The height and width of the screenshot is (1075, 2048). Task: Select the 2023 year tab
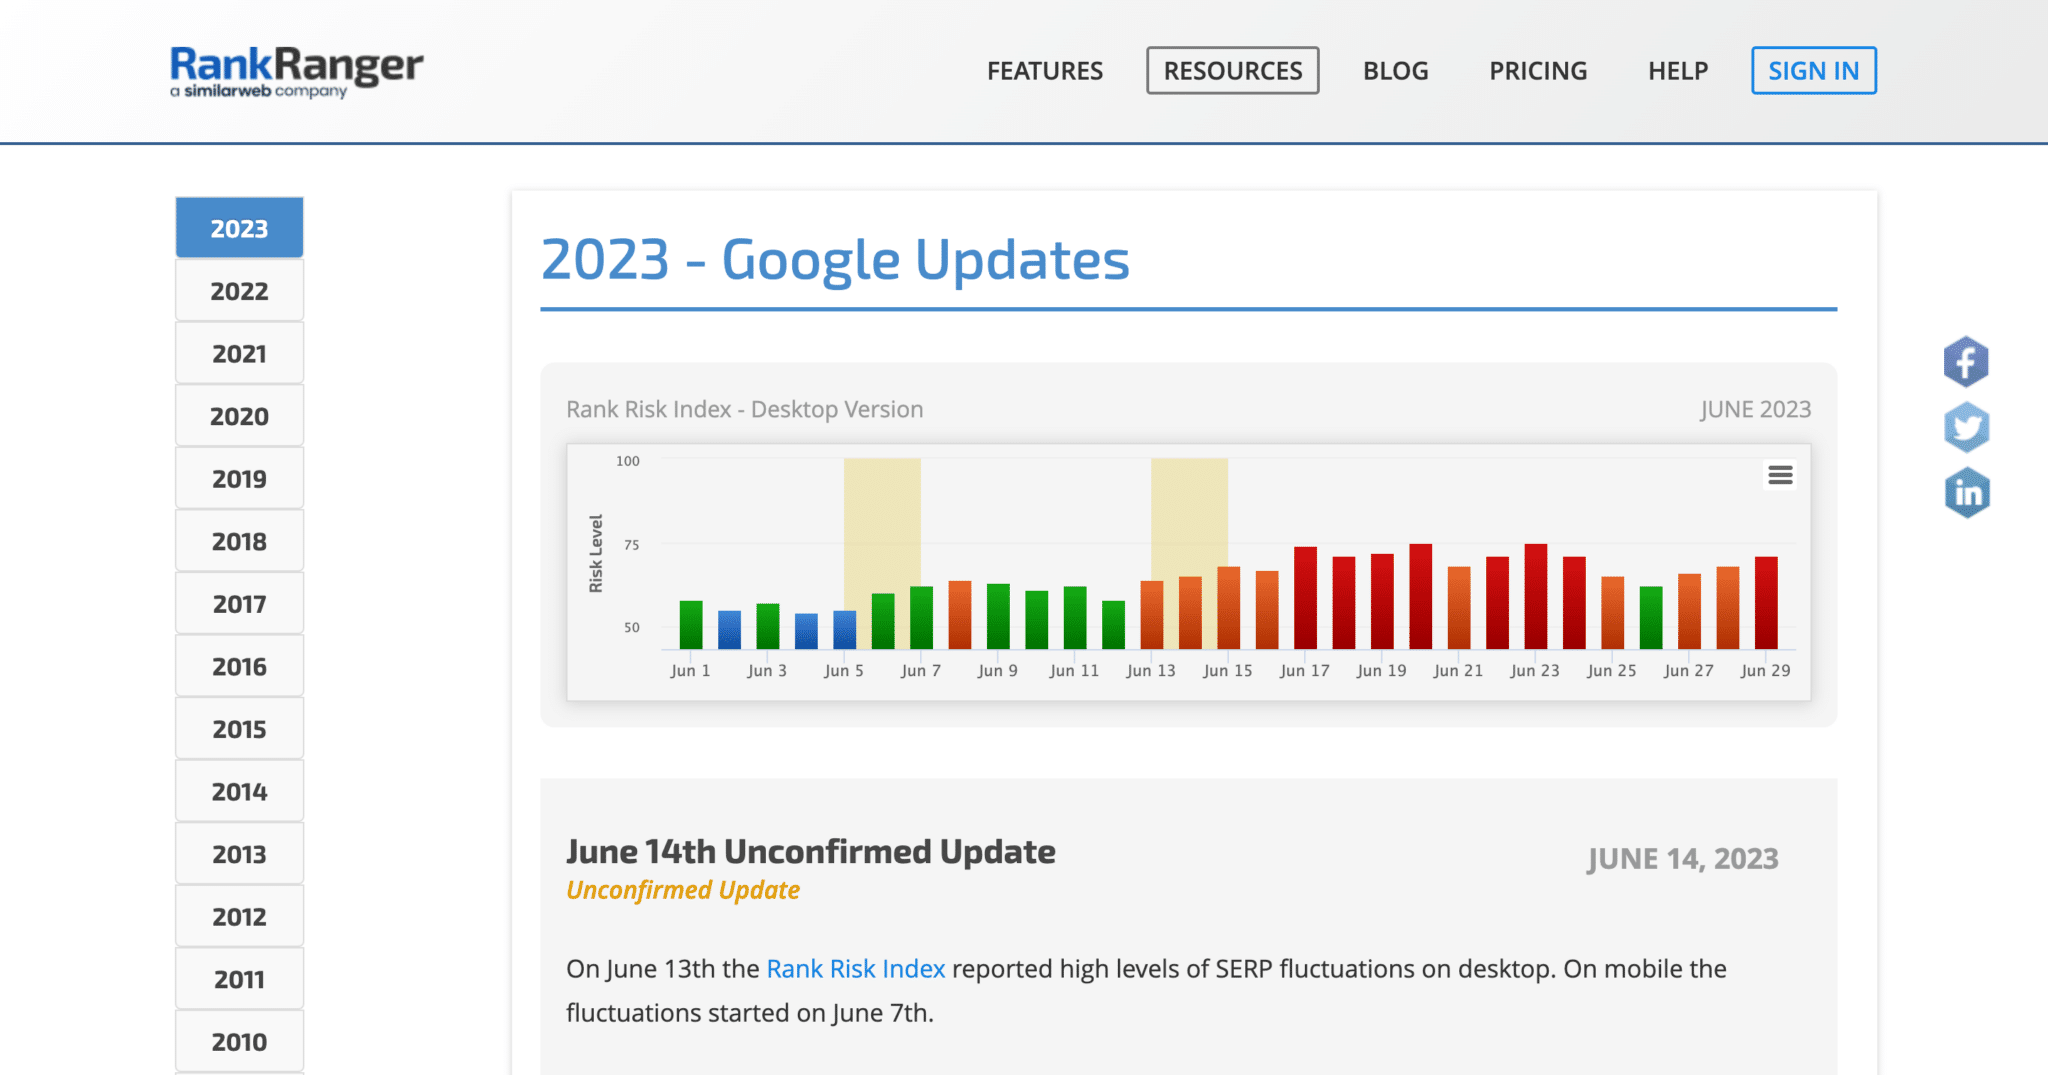[x=240, y=228]
